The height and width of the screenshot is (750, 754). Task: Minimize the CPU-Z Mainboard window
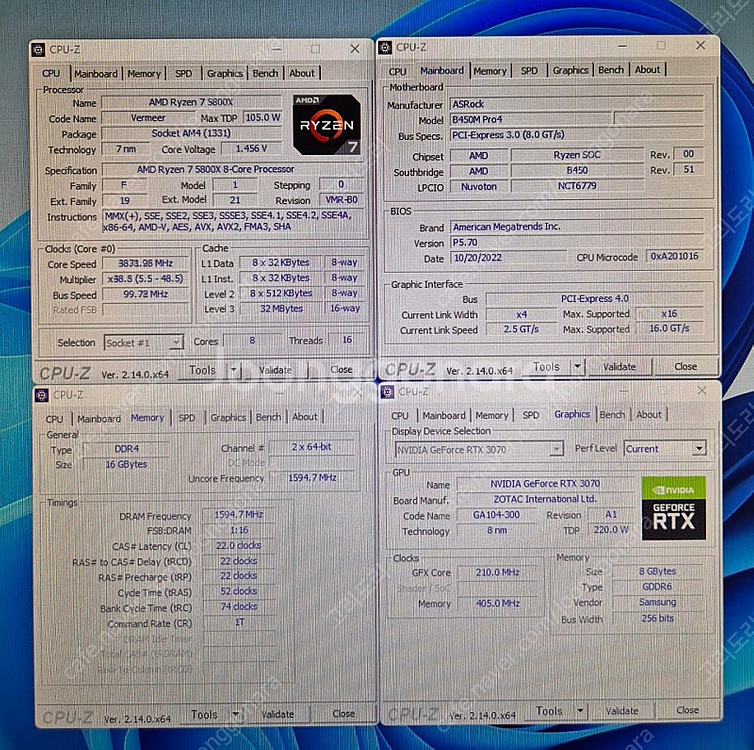coord(623,46)
